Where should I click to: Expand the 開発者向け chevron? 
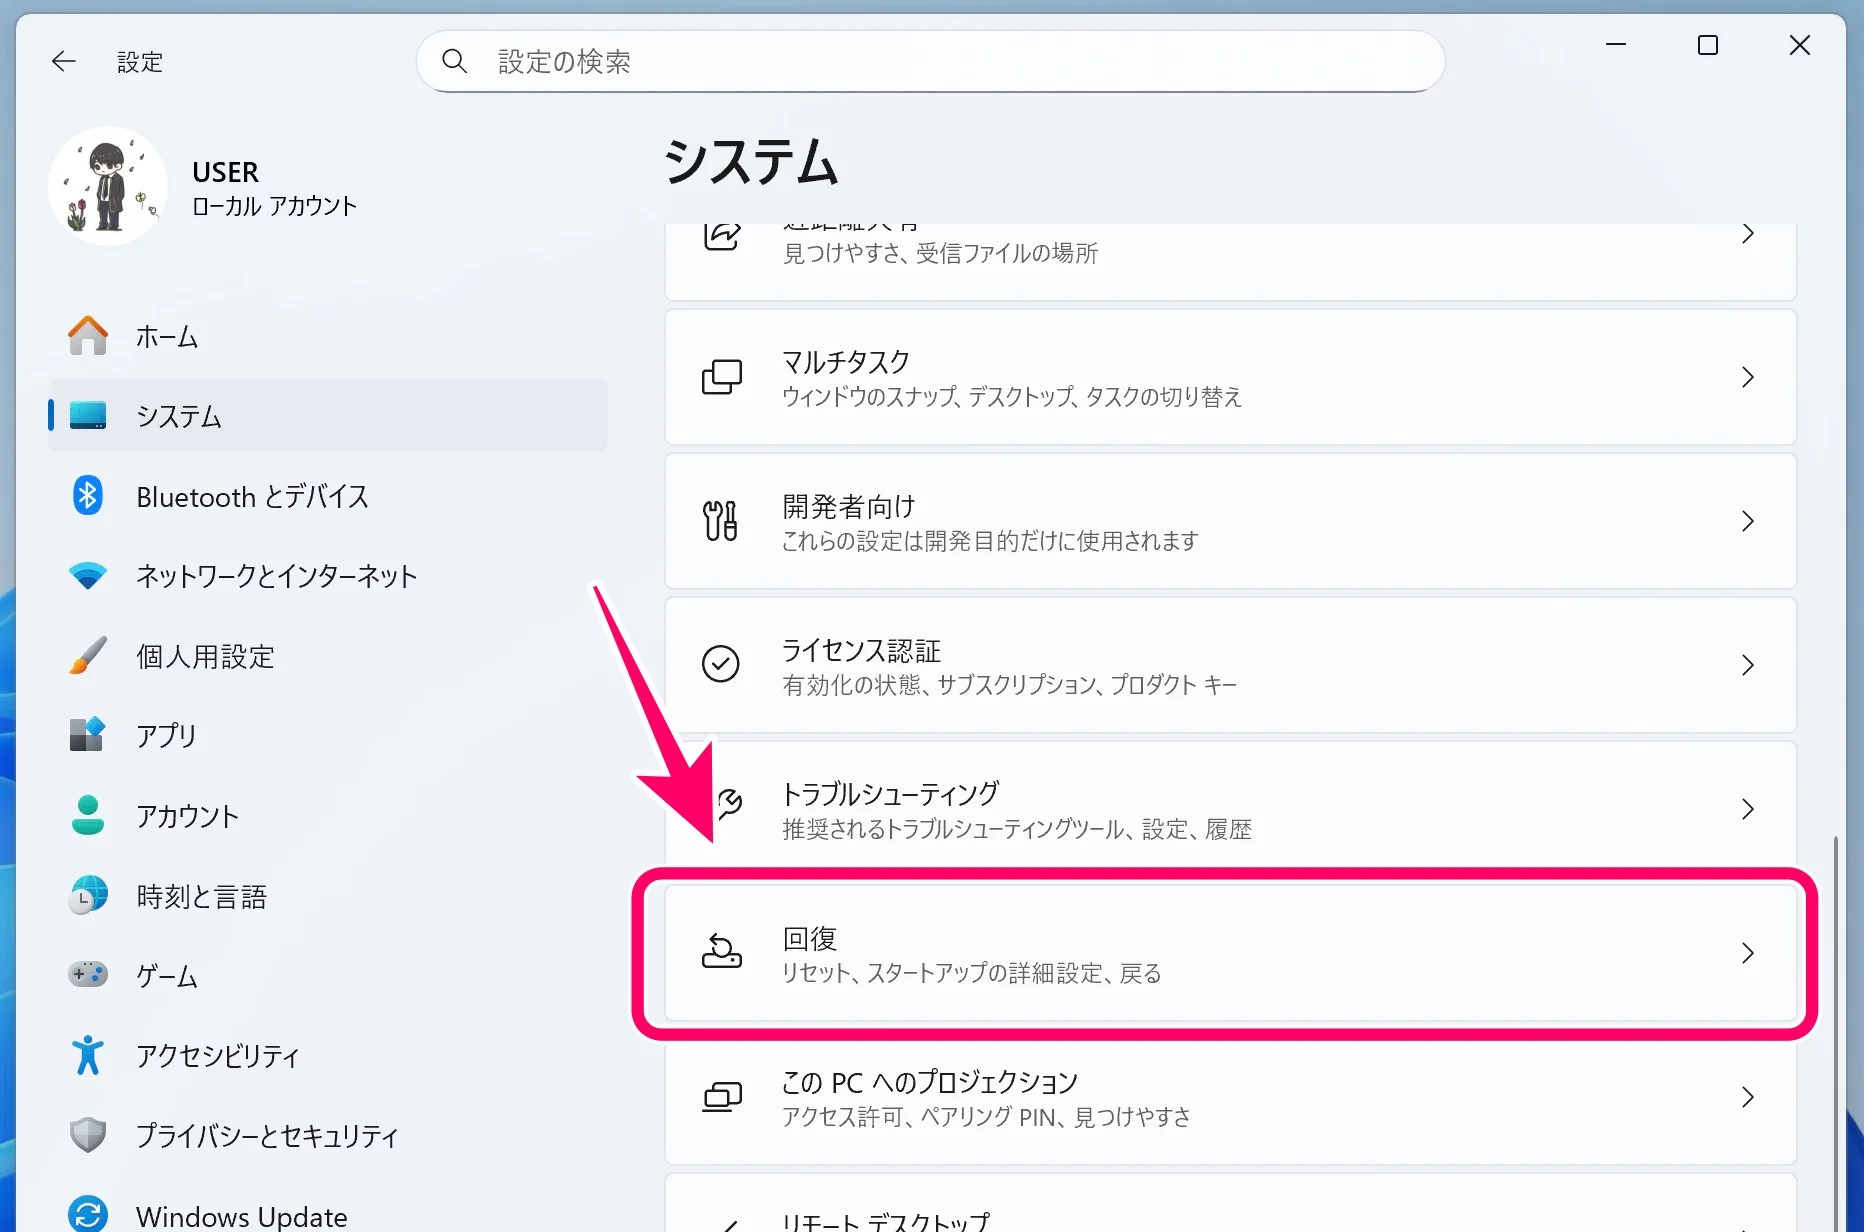[1748, 521]
